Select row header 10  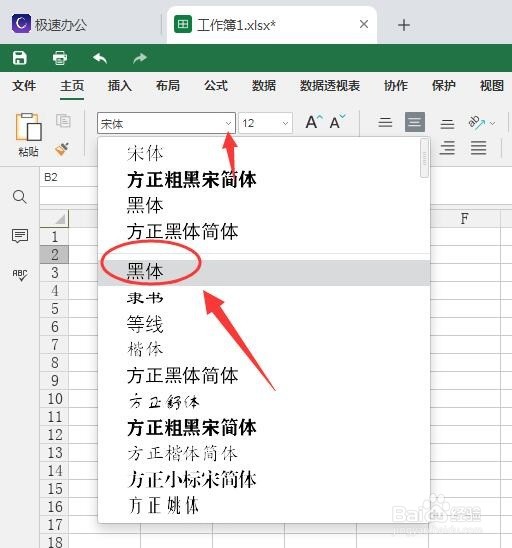[x=54, y=399]
